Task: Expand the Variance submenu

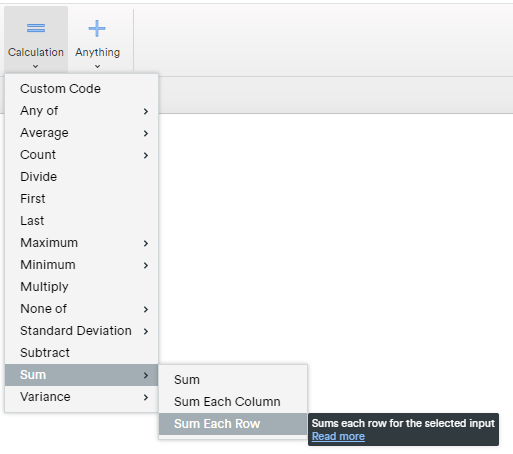Action: (x=81, y=397)
